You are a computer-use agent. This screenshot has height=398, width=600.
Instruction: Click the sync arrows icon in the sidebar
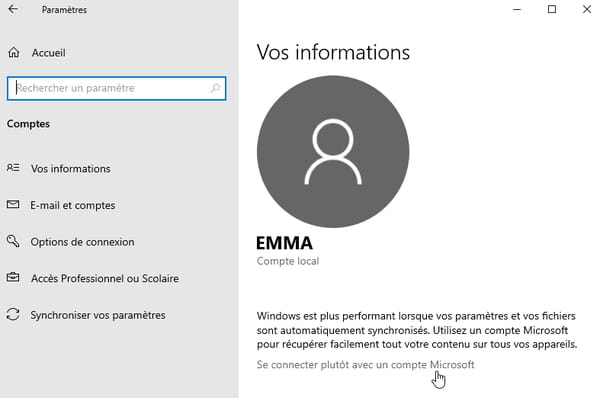click(13, 315)
